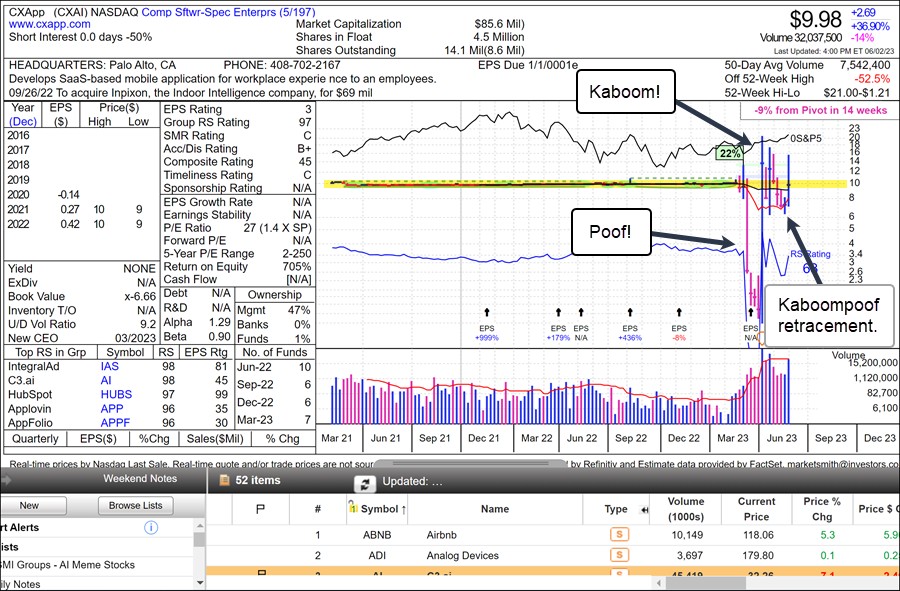Open the APPF symbol link for AppFolio
The image size is (900, 591).
coord(115,423)
